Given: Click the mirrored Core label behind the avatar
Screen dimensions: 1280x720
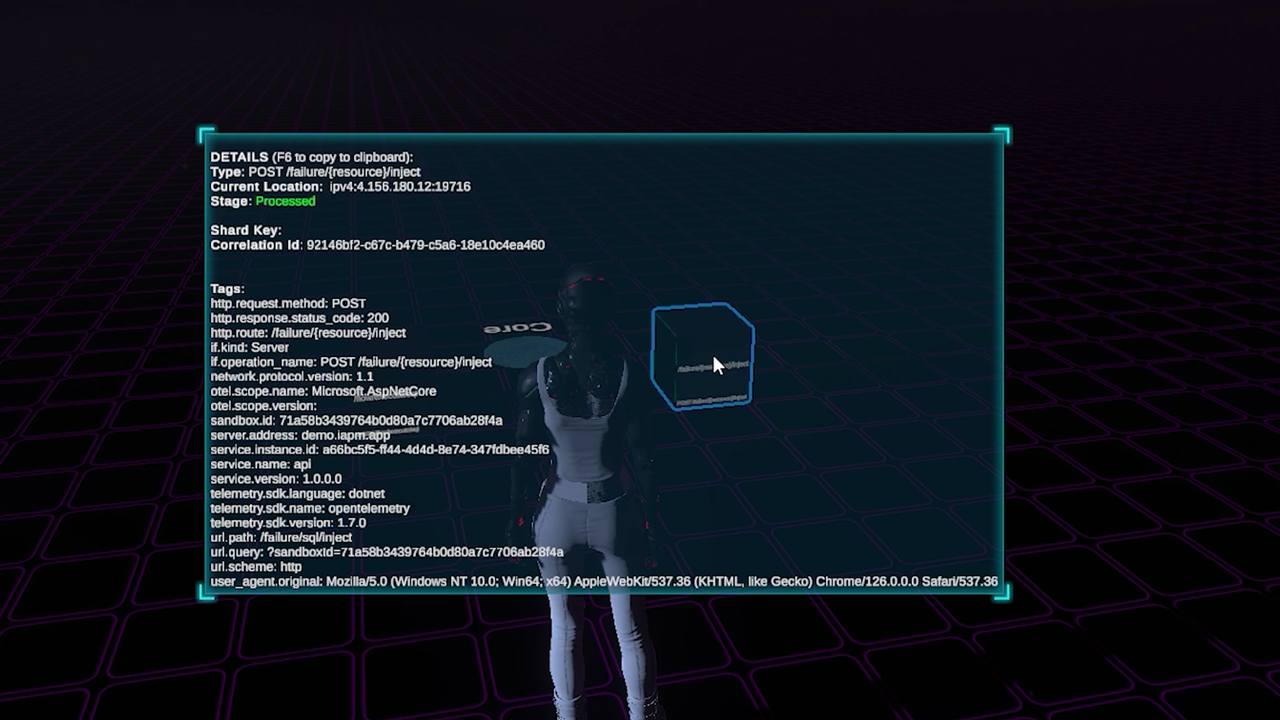Looking at the screenshot, I should point(518,328).
